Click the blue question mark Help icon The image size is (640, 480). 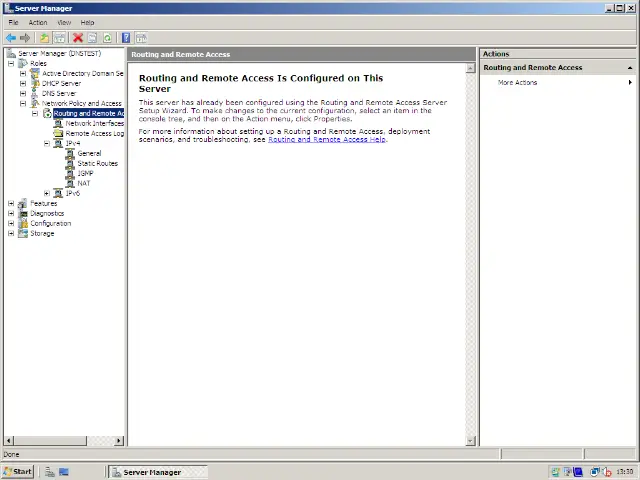(126, 38)
